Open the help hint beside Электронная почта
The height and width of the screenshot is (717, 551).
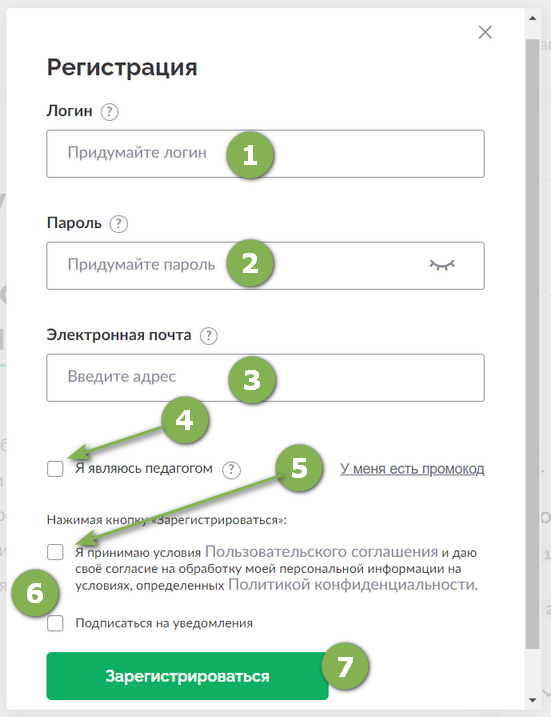coord(209,336)
